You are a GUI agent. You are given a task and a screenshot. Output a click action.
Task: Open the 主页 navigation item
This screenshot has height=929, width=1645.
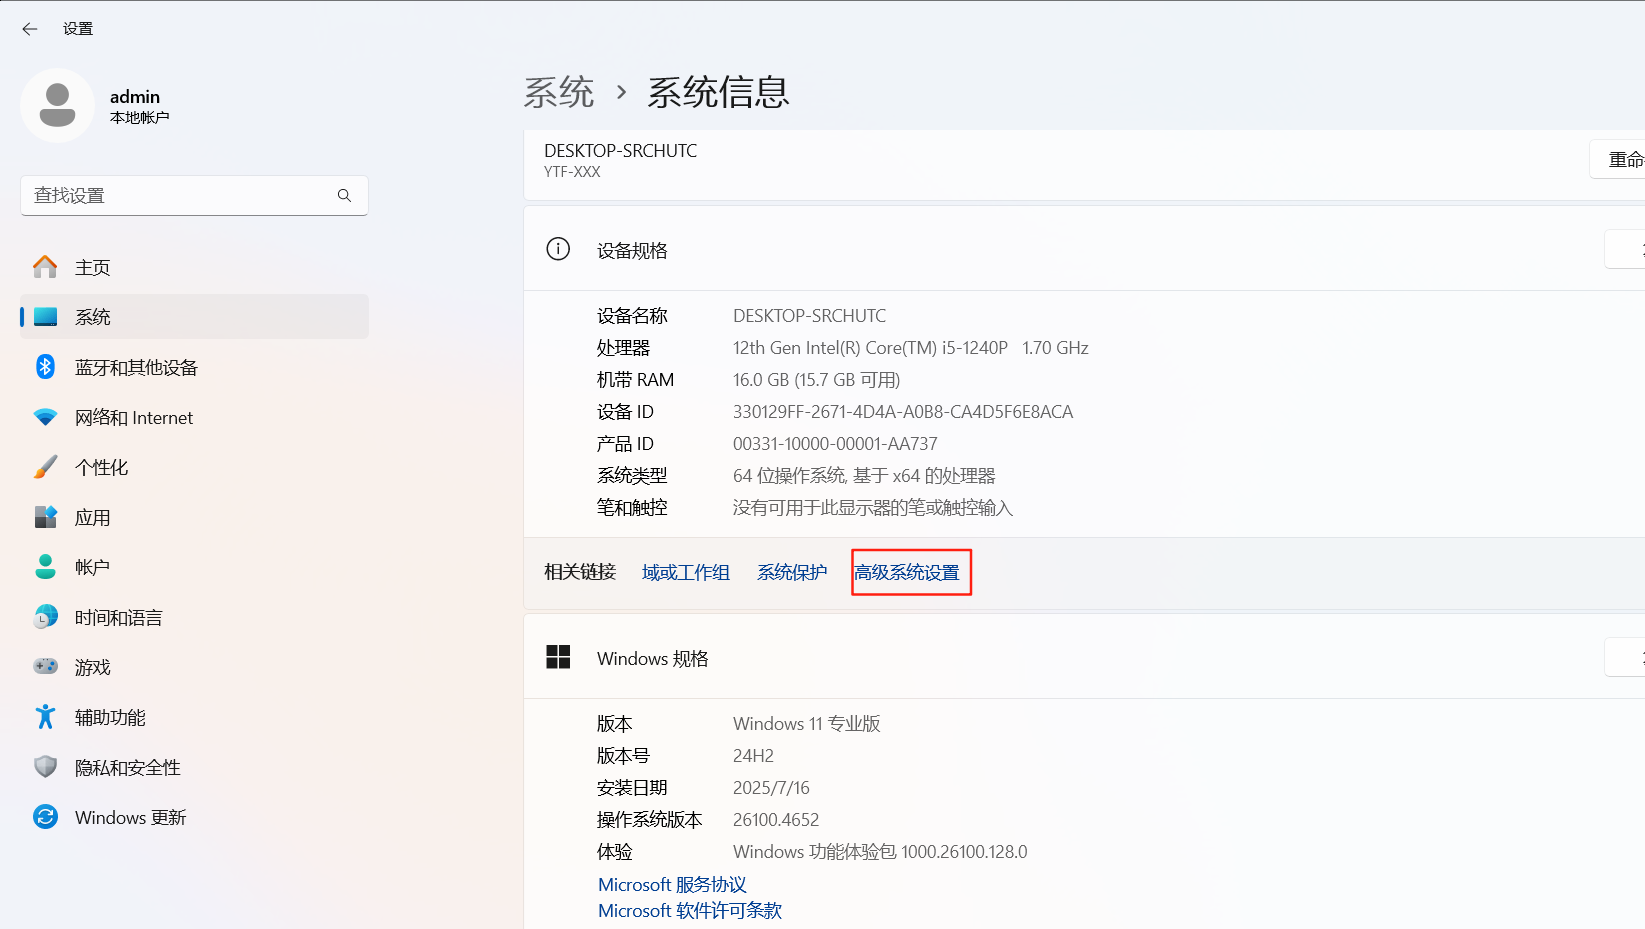[x=194, y=267]
